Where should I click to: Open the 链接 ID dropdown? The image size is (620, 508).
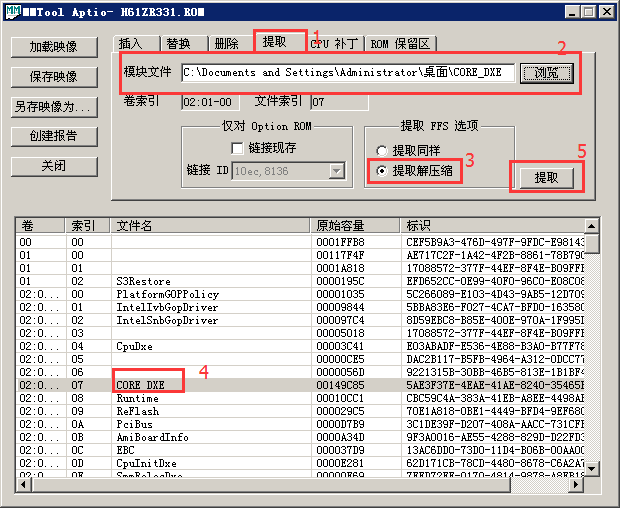click(x=336, y=171)
